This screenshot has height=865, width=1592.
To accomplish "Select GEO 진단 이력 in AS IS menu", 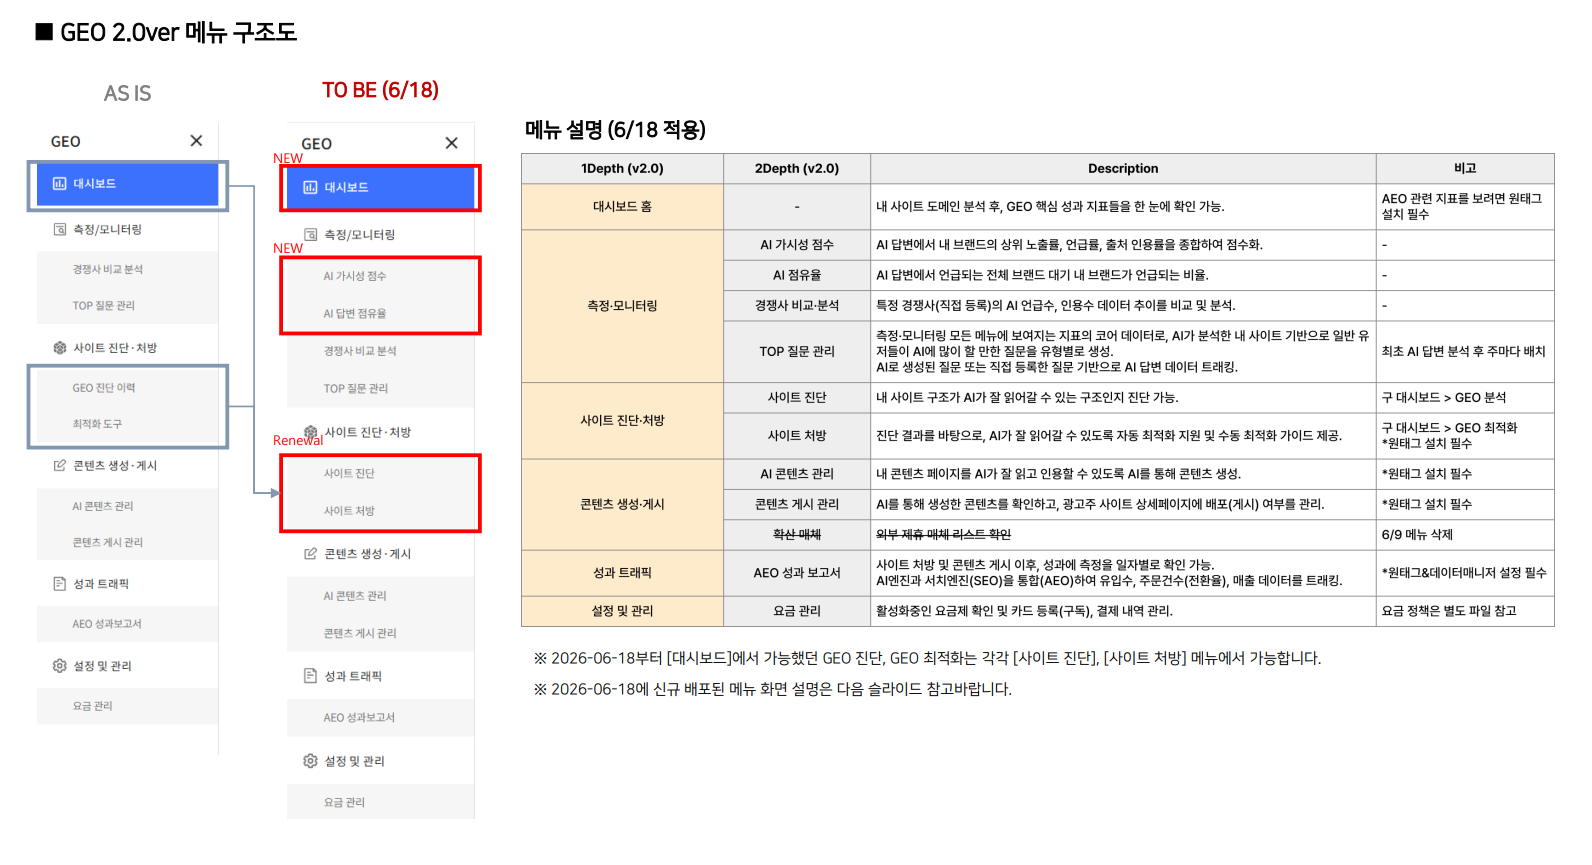I will tap(103, 388).
